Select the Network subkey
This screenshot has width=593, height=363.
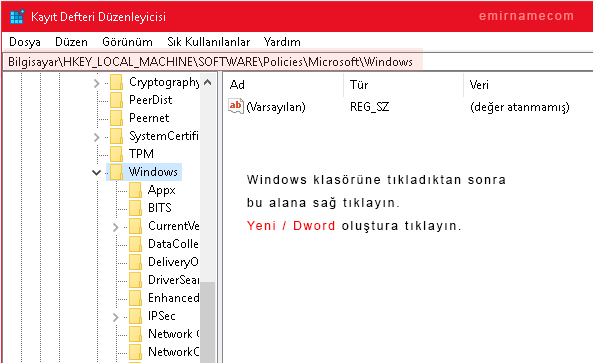[173, 334]
